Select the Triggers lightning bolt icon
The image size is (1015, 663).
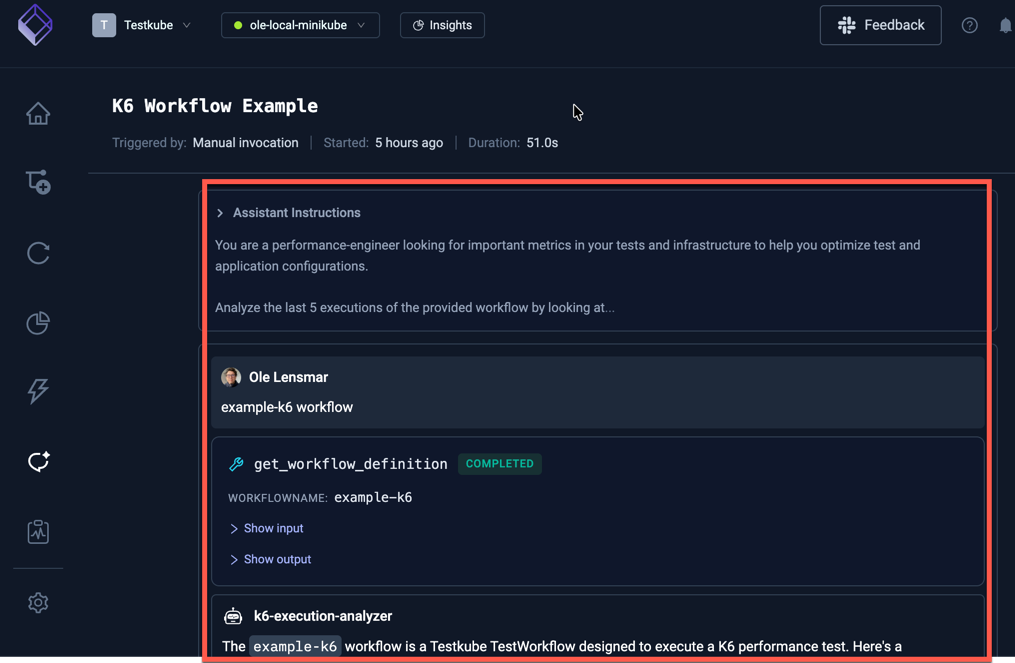point(37,391)
